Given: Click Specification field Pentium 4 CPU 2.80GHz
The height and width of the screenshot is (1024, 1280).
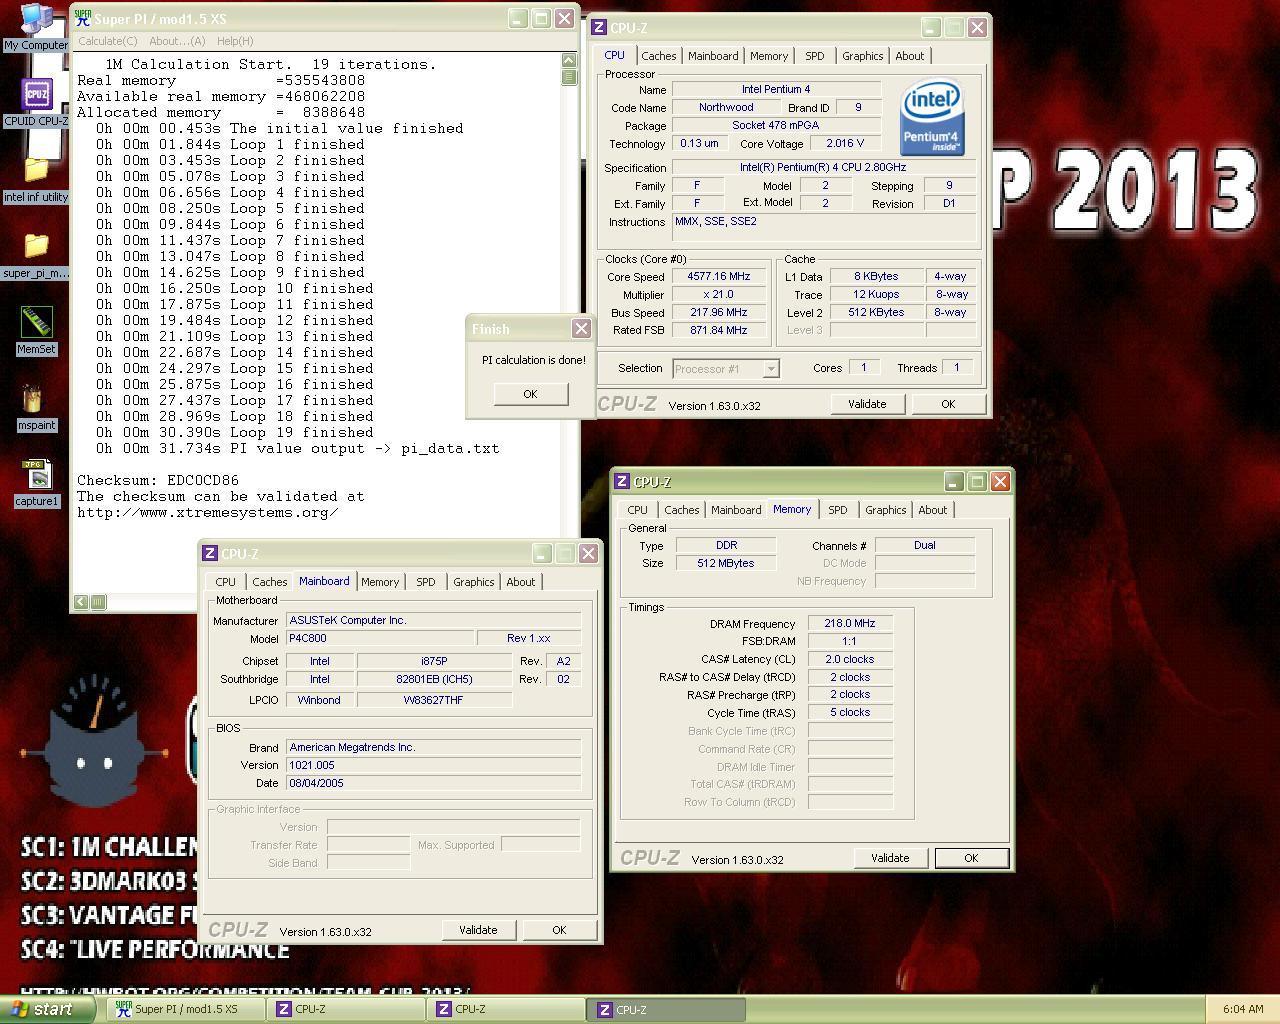Looking at the screenshot, I should coord(823,168).
